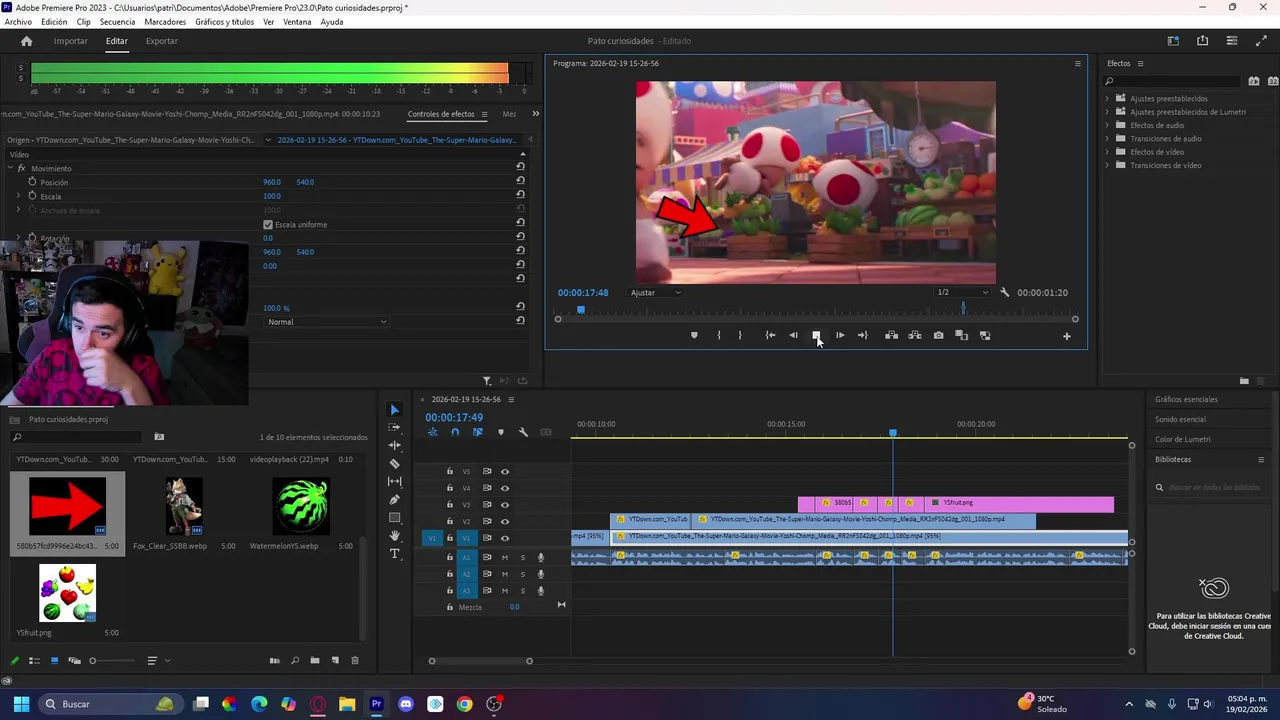The height and width of the screenshot is (720, 1280).
Task: Go to Out point in Program monitor
Action: click(863, 336)
